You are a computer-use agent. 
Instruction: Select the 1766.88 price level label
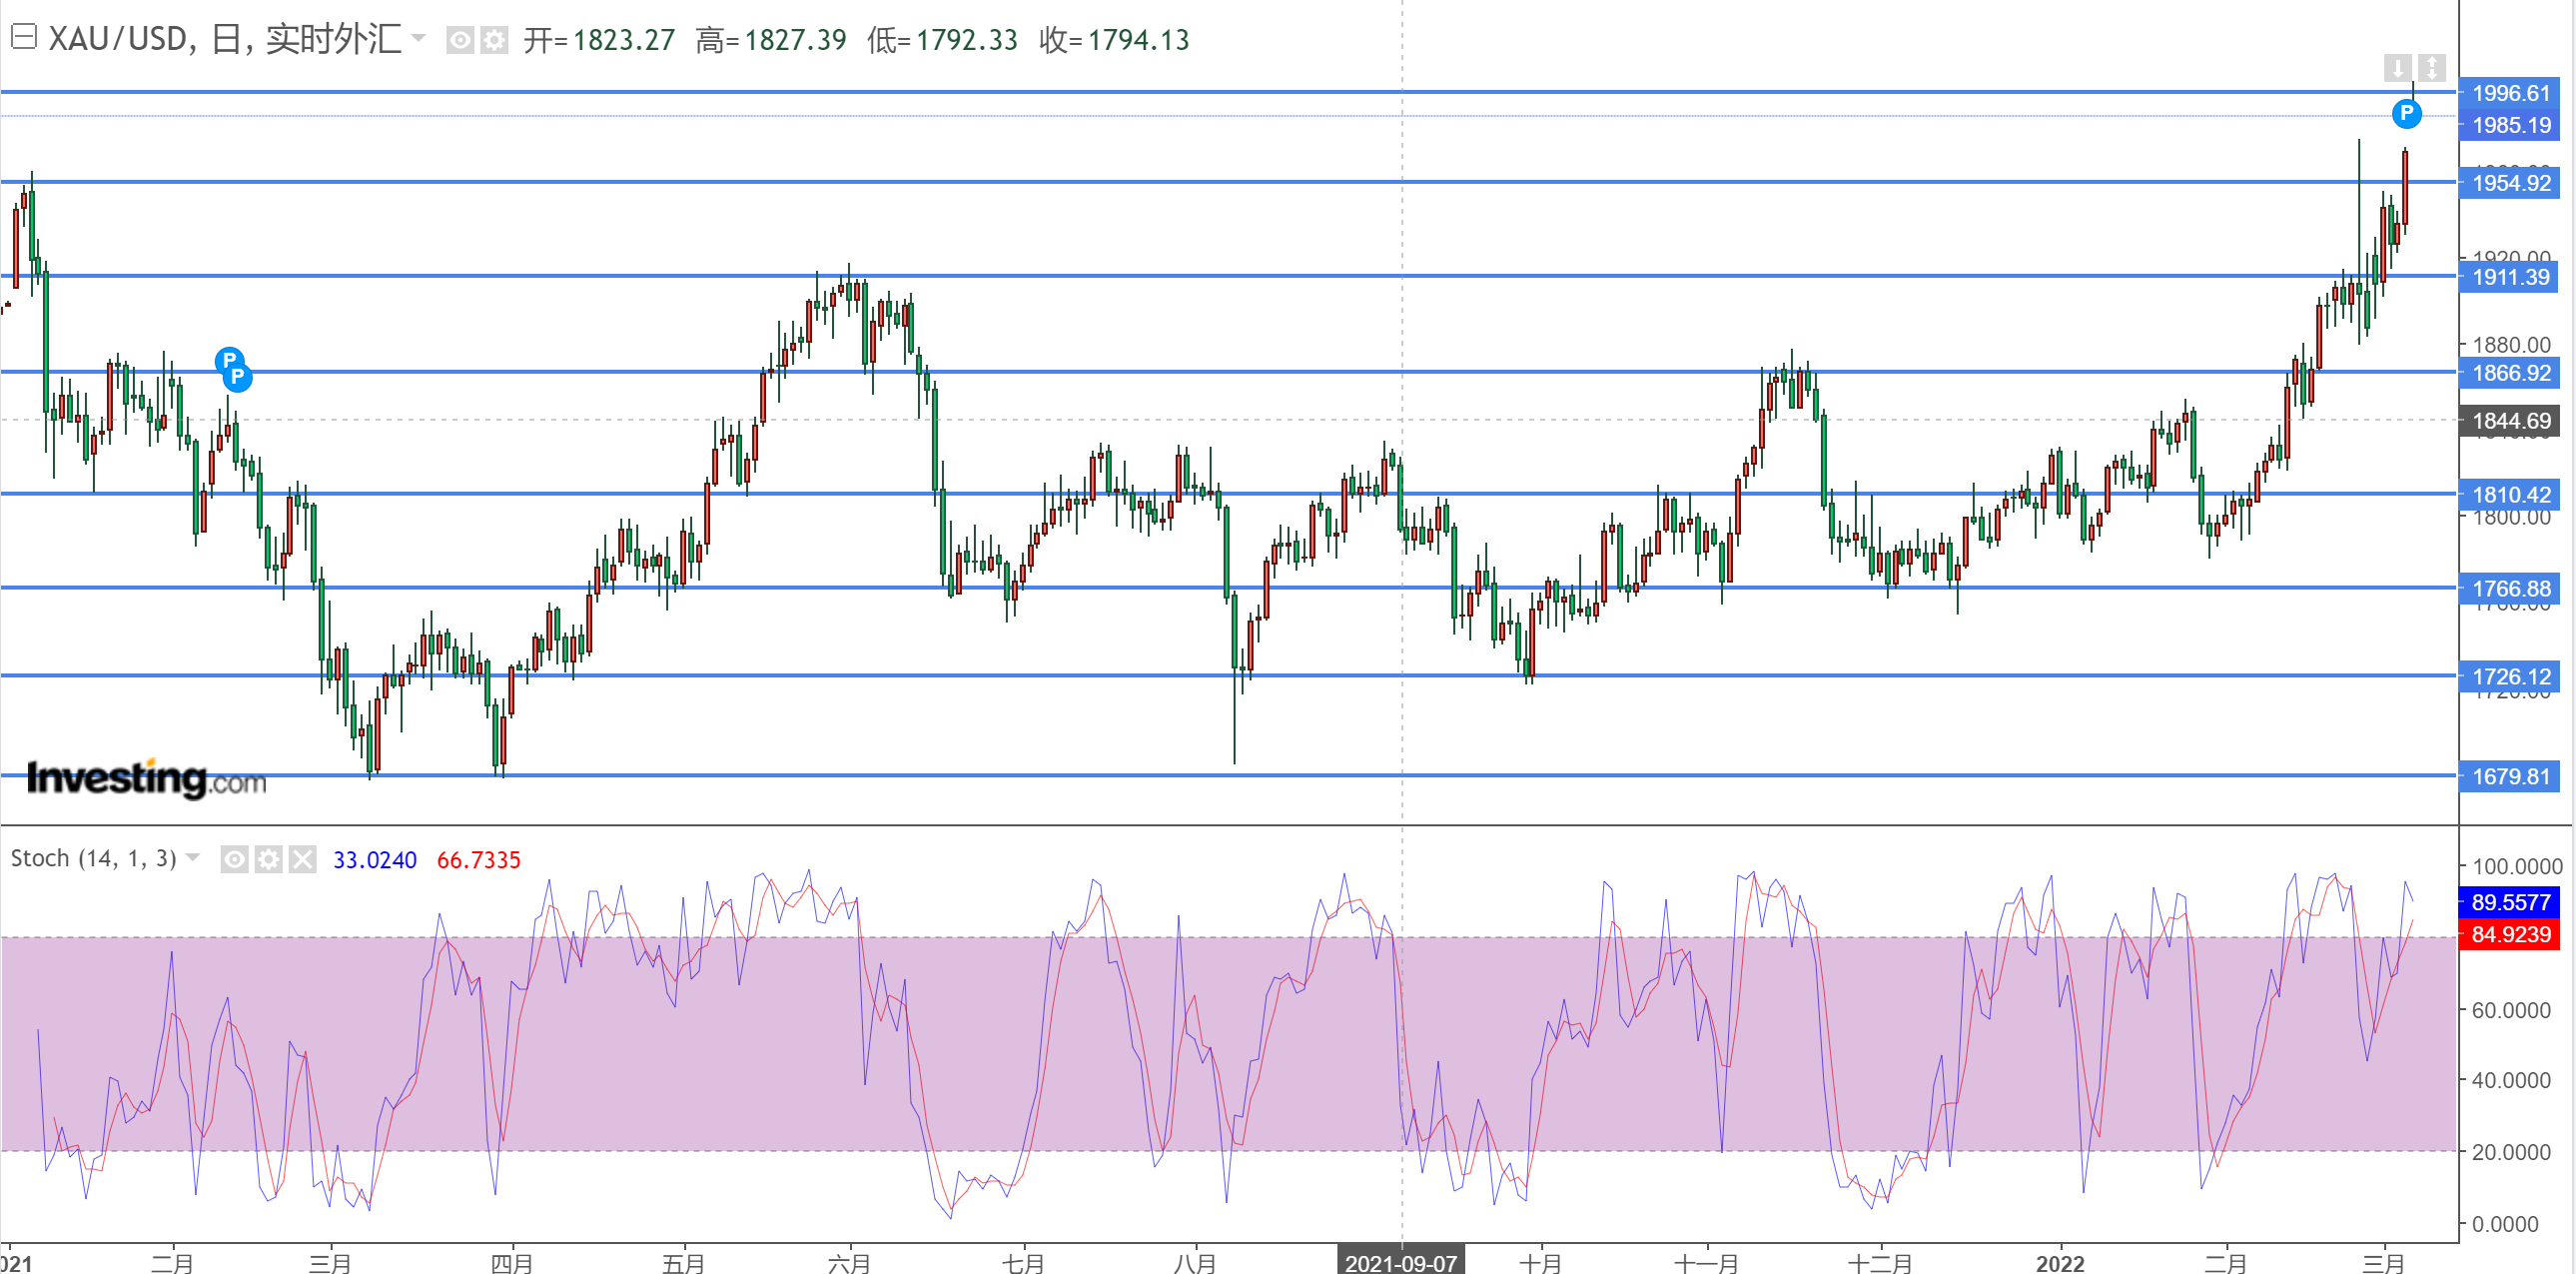coord(2509,589)
